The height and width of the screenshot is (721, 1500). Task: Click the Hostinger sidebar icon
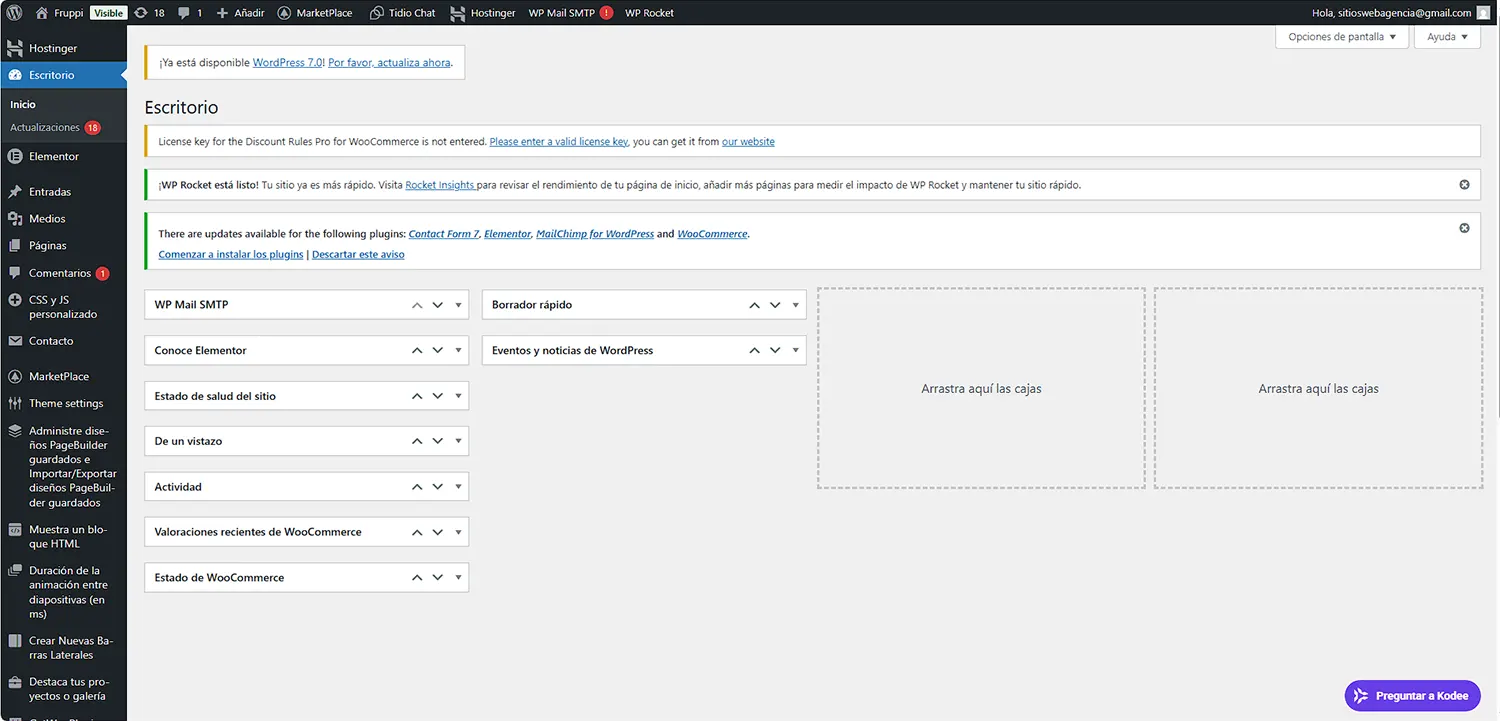pos(15,48)
